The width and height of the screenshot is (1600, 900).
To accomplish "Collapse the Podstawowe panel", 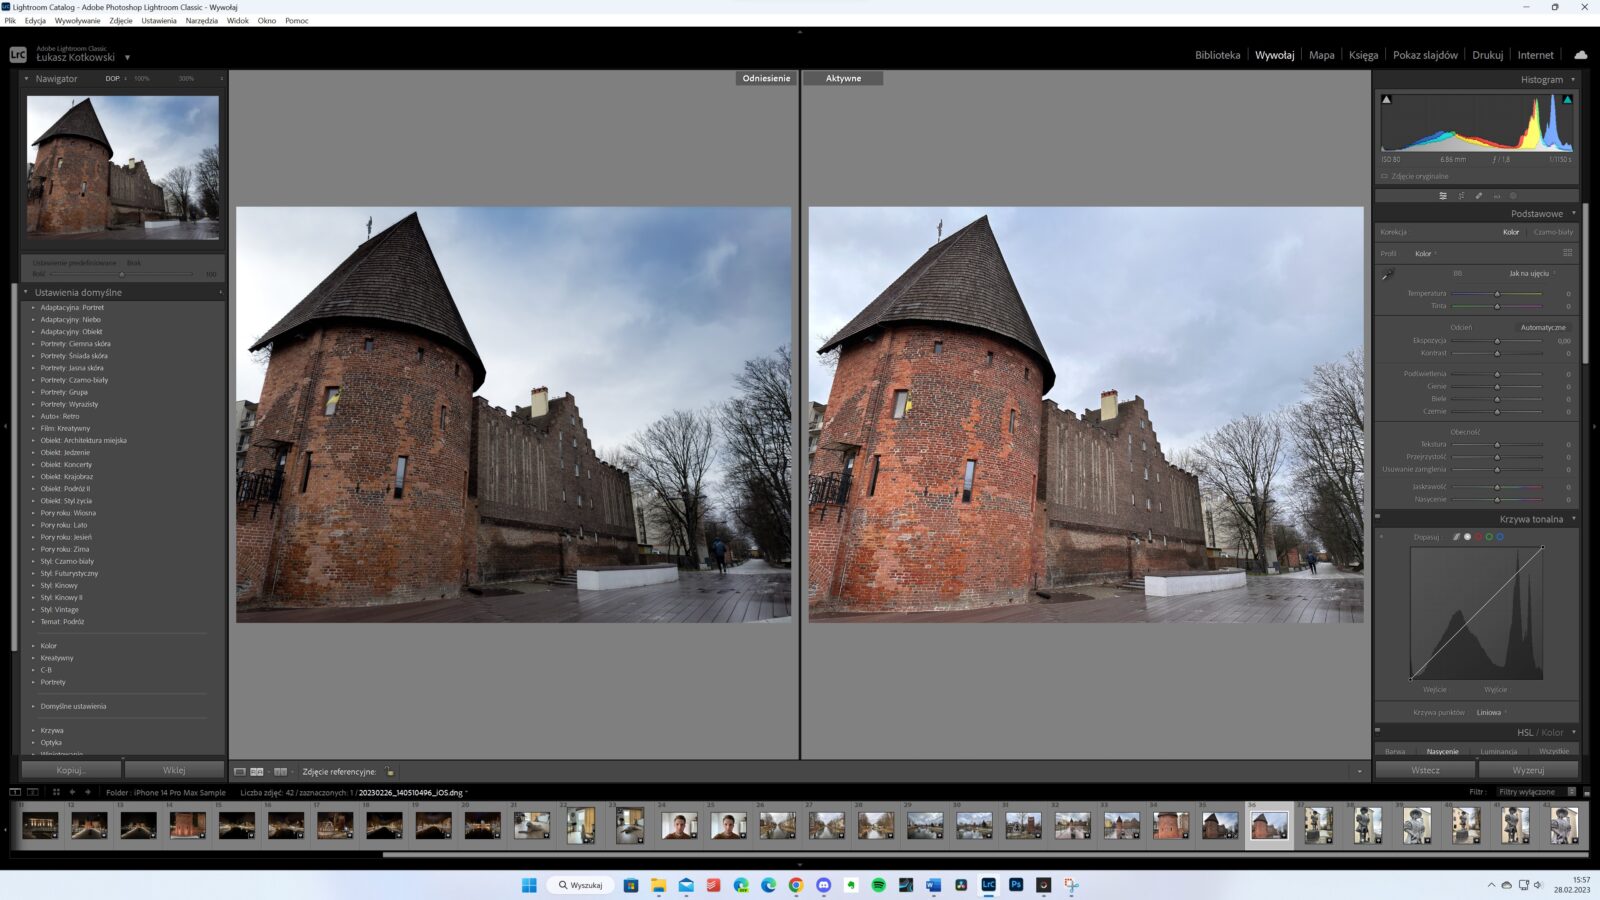I will pos(1573,213).
